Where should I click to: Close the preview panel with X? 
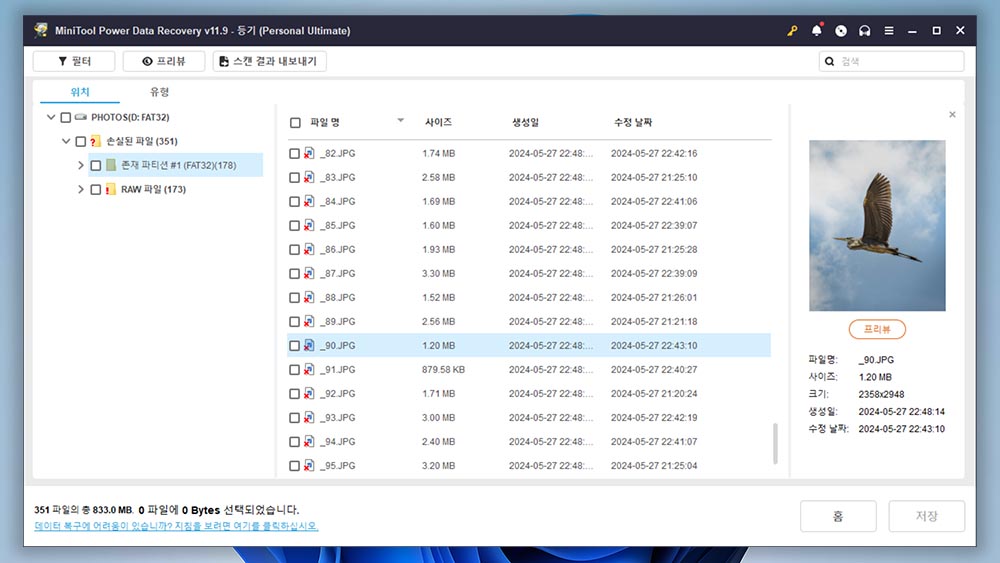click(x=952, y=115)
